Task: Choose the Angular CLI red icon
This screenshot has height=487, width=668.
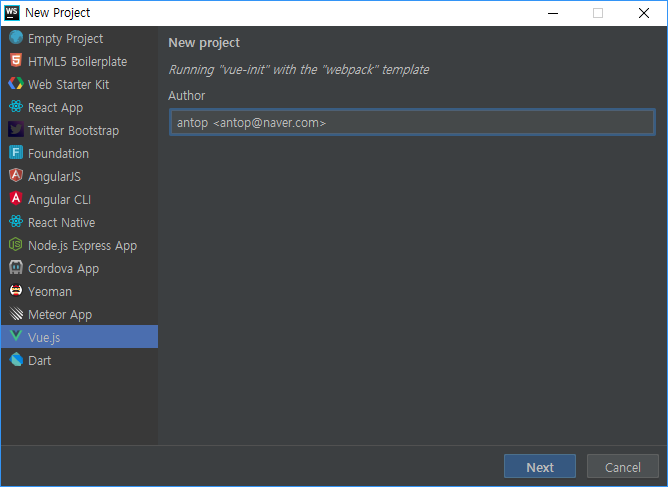Action: pos(16,199)
